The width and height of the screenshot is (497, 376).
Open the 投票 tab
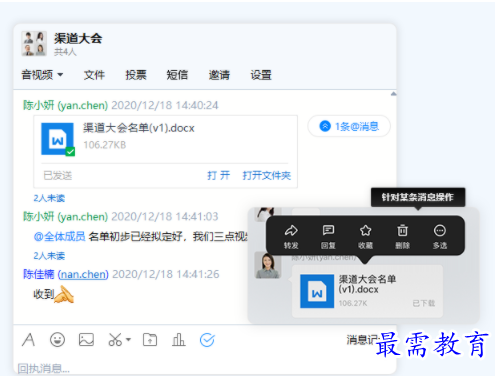pyautogui.click(x=136, y=75)
